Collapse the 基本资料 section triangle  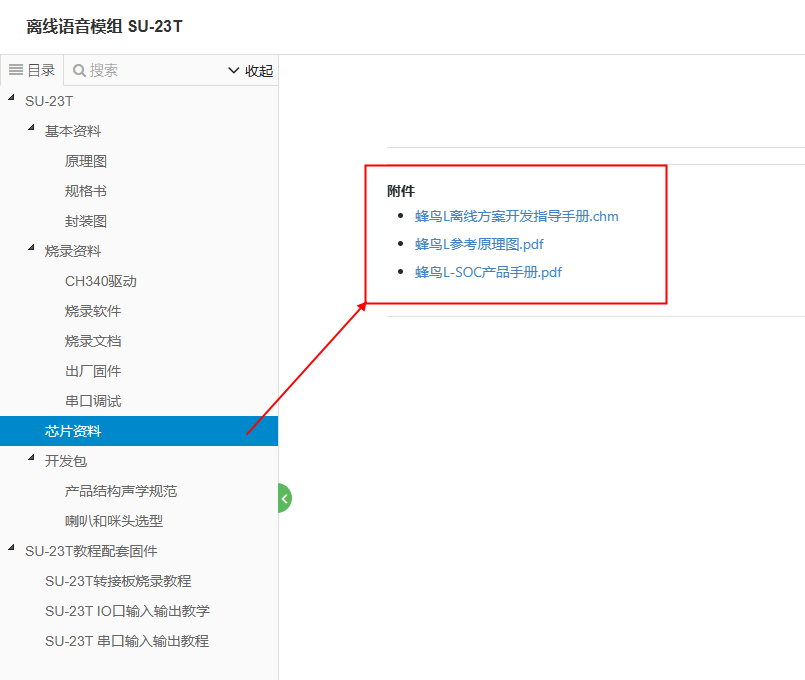point(31,128)
